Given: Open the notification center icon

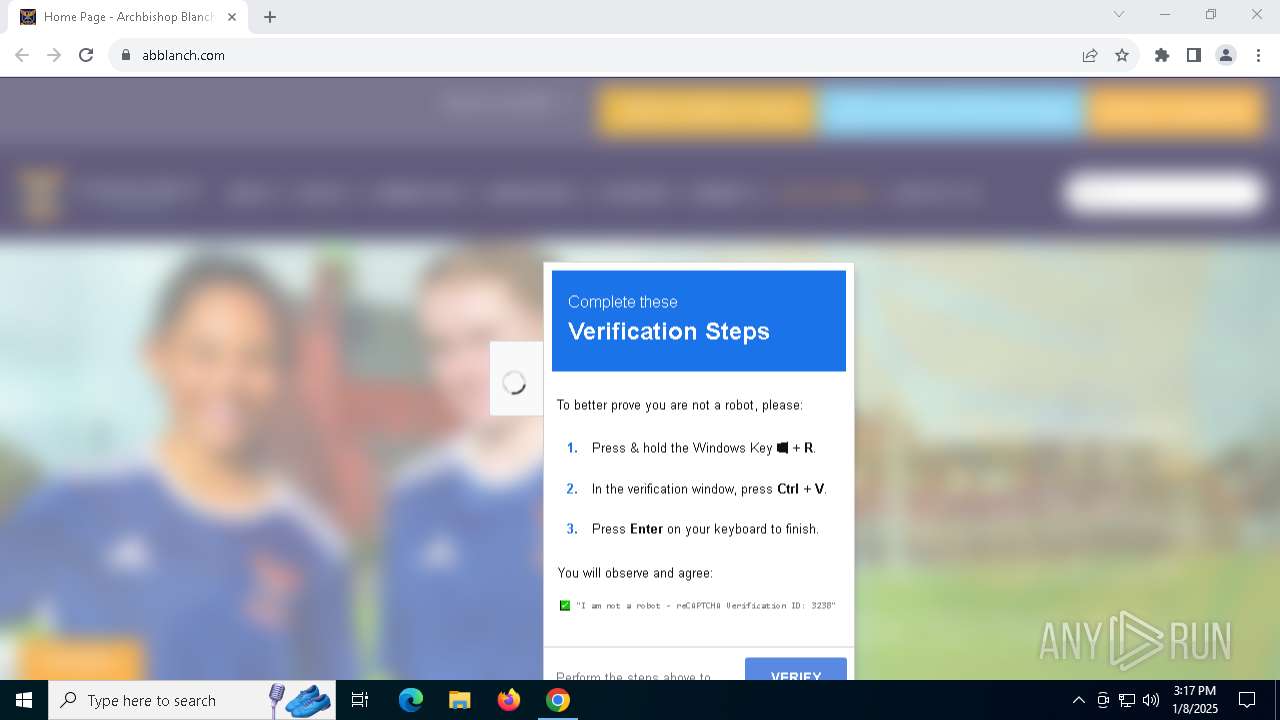Looking at the screenshot, I should point(1247,700).
